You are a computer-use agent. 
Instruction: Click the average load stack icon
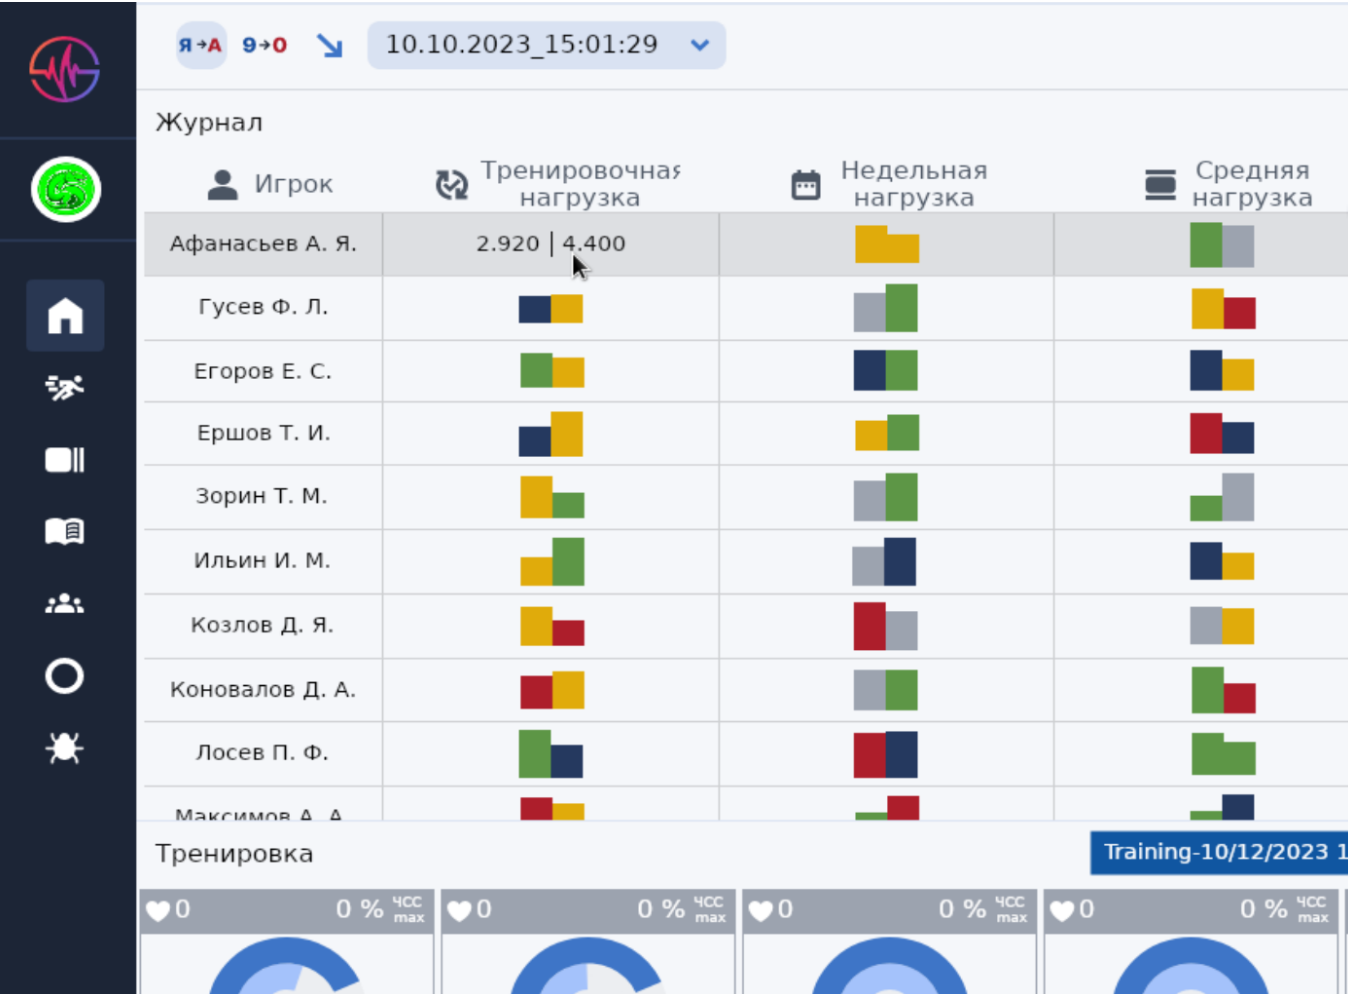[1160, 184]
